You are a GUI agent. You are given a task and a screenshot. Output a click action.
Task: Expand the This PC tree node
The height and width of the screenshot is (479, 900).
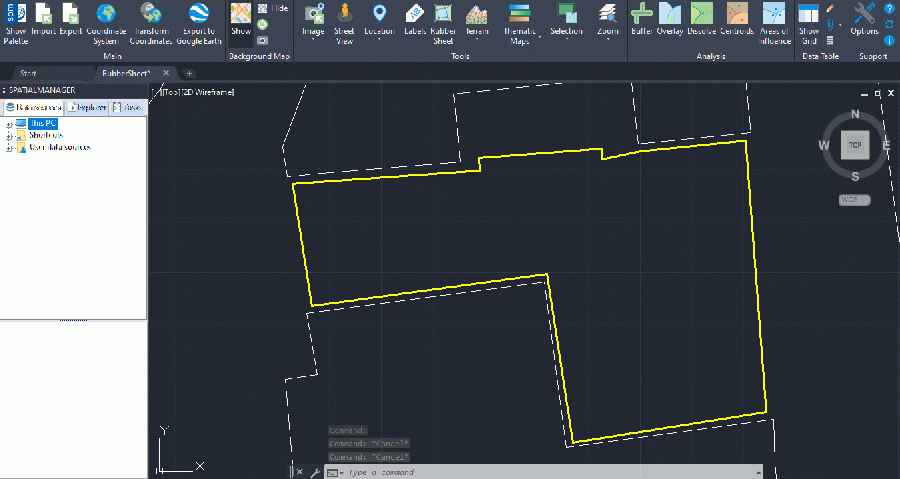coord(8,124)
